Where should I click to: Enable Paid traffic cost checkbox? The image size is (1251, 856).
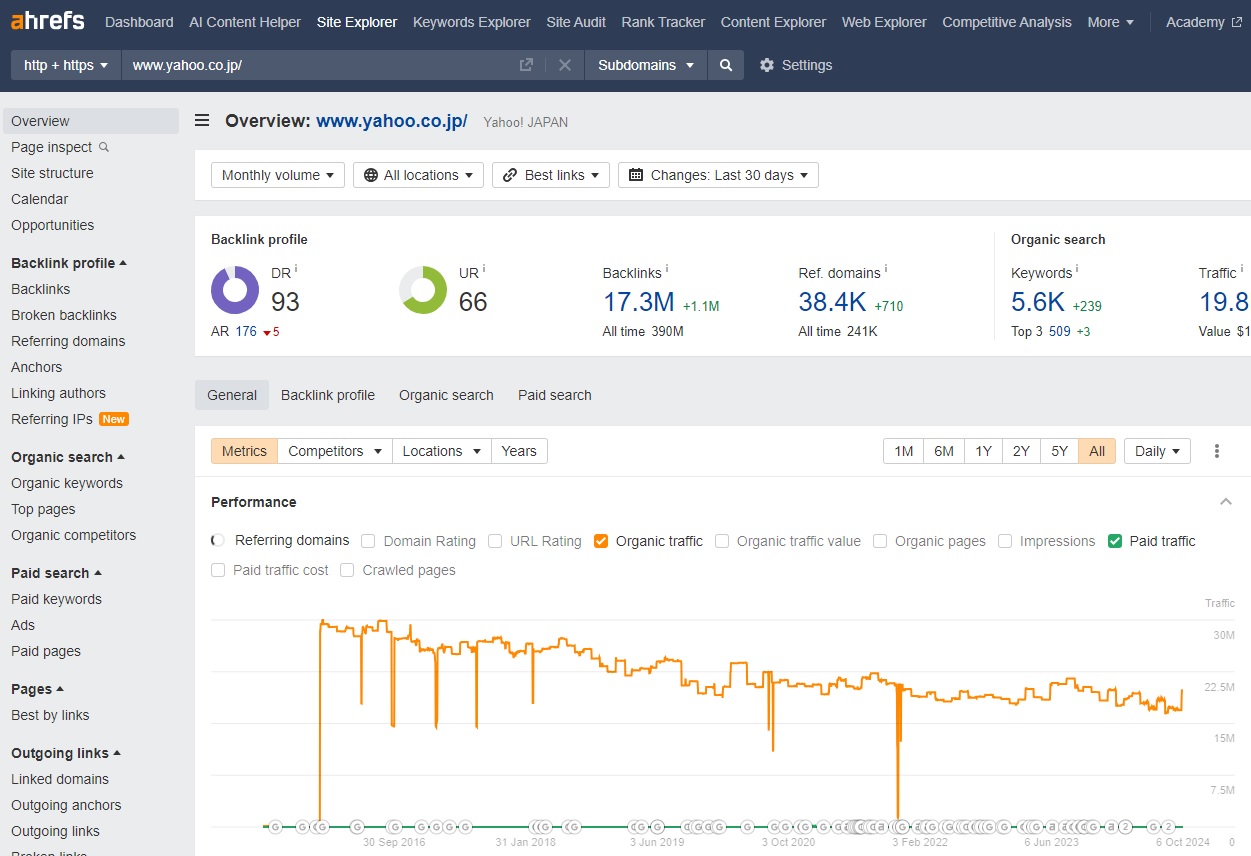218,570
